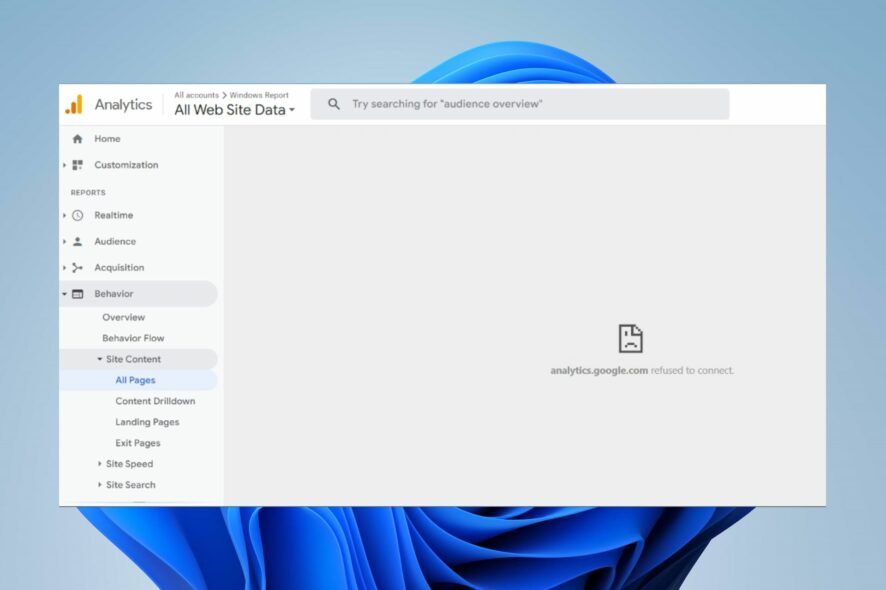The height and width of the screenshot is (590, 886).
Task: Click the Windows Report breadcrumb
Action: coord(259,95)
